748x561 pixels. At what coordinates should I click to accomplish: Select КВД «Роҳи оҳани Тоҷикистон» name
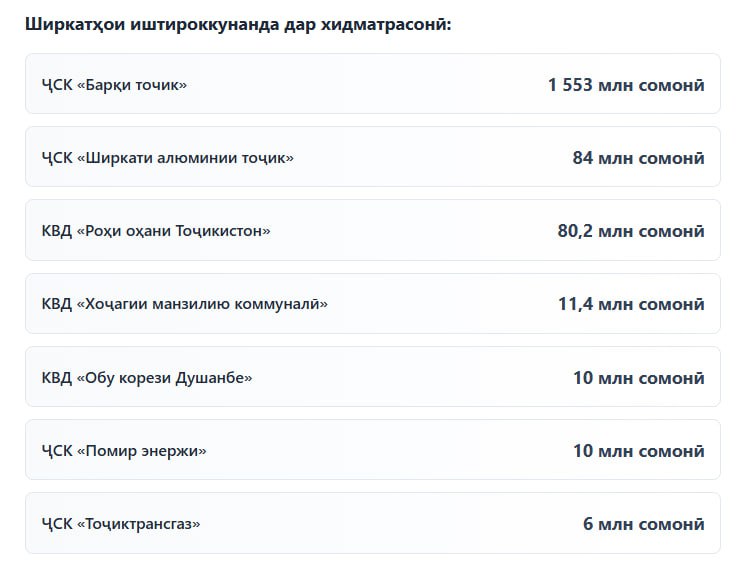tap(156, 231)
